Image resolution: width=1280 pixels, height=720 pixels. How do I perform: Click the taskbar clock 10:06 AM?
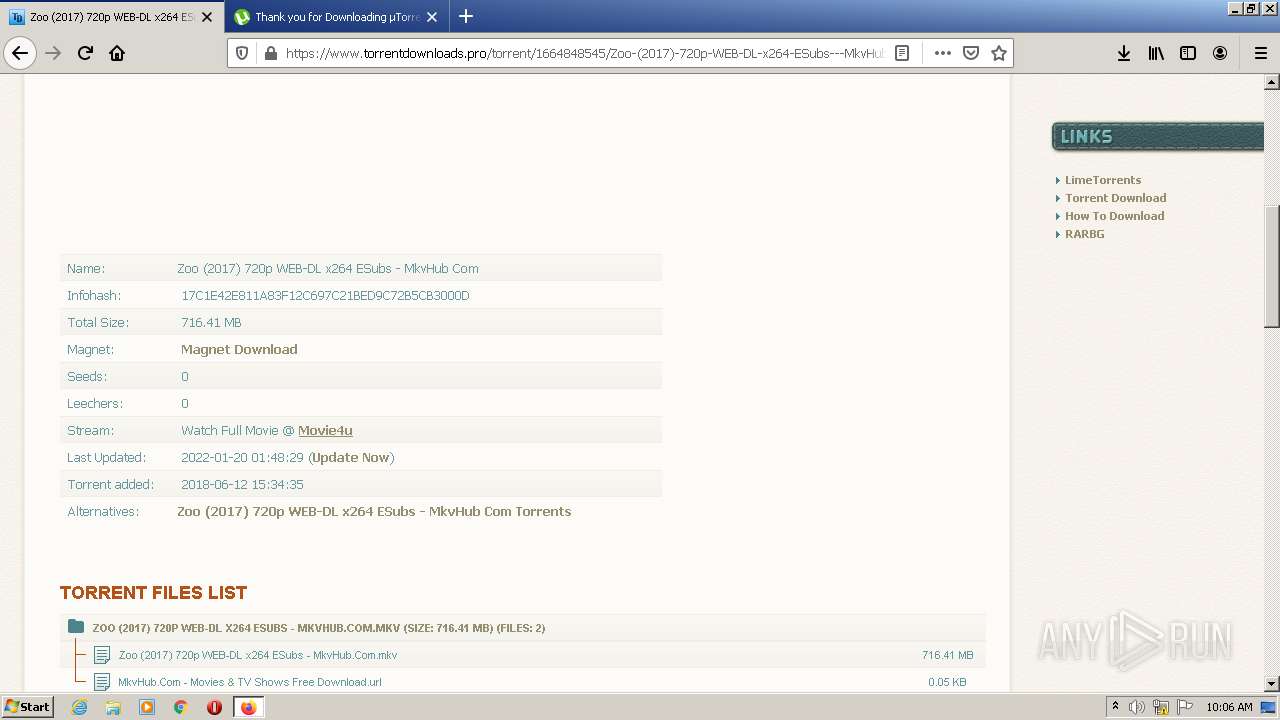tap(1229, 707)
